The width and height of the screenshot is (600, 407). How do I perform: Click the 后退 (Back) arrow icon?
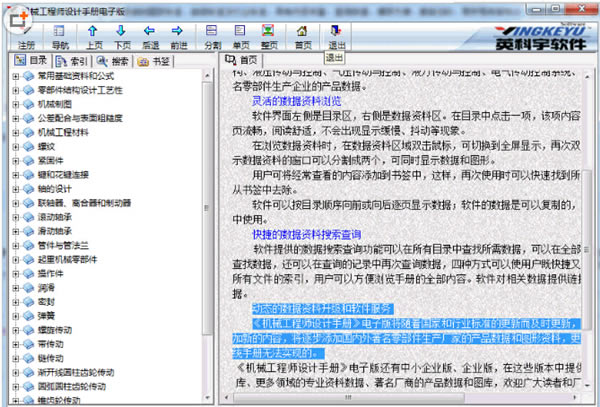(150, 35)
